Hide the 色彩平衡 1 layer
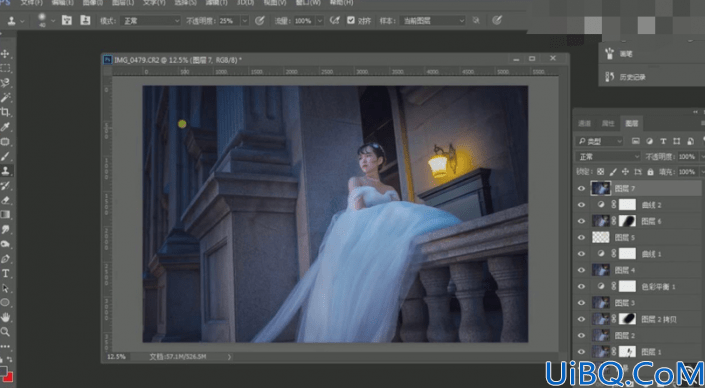This screenshot has height=388, width=705. point(581,286)
